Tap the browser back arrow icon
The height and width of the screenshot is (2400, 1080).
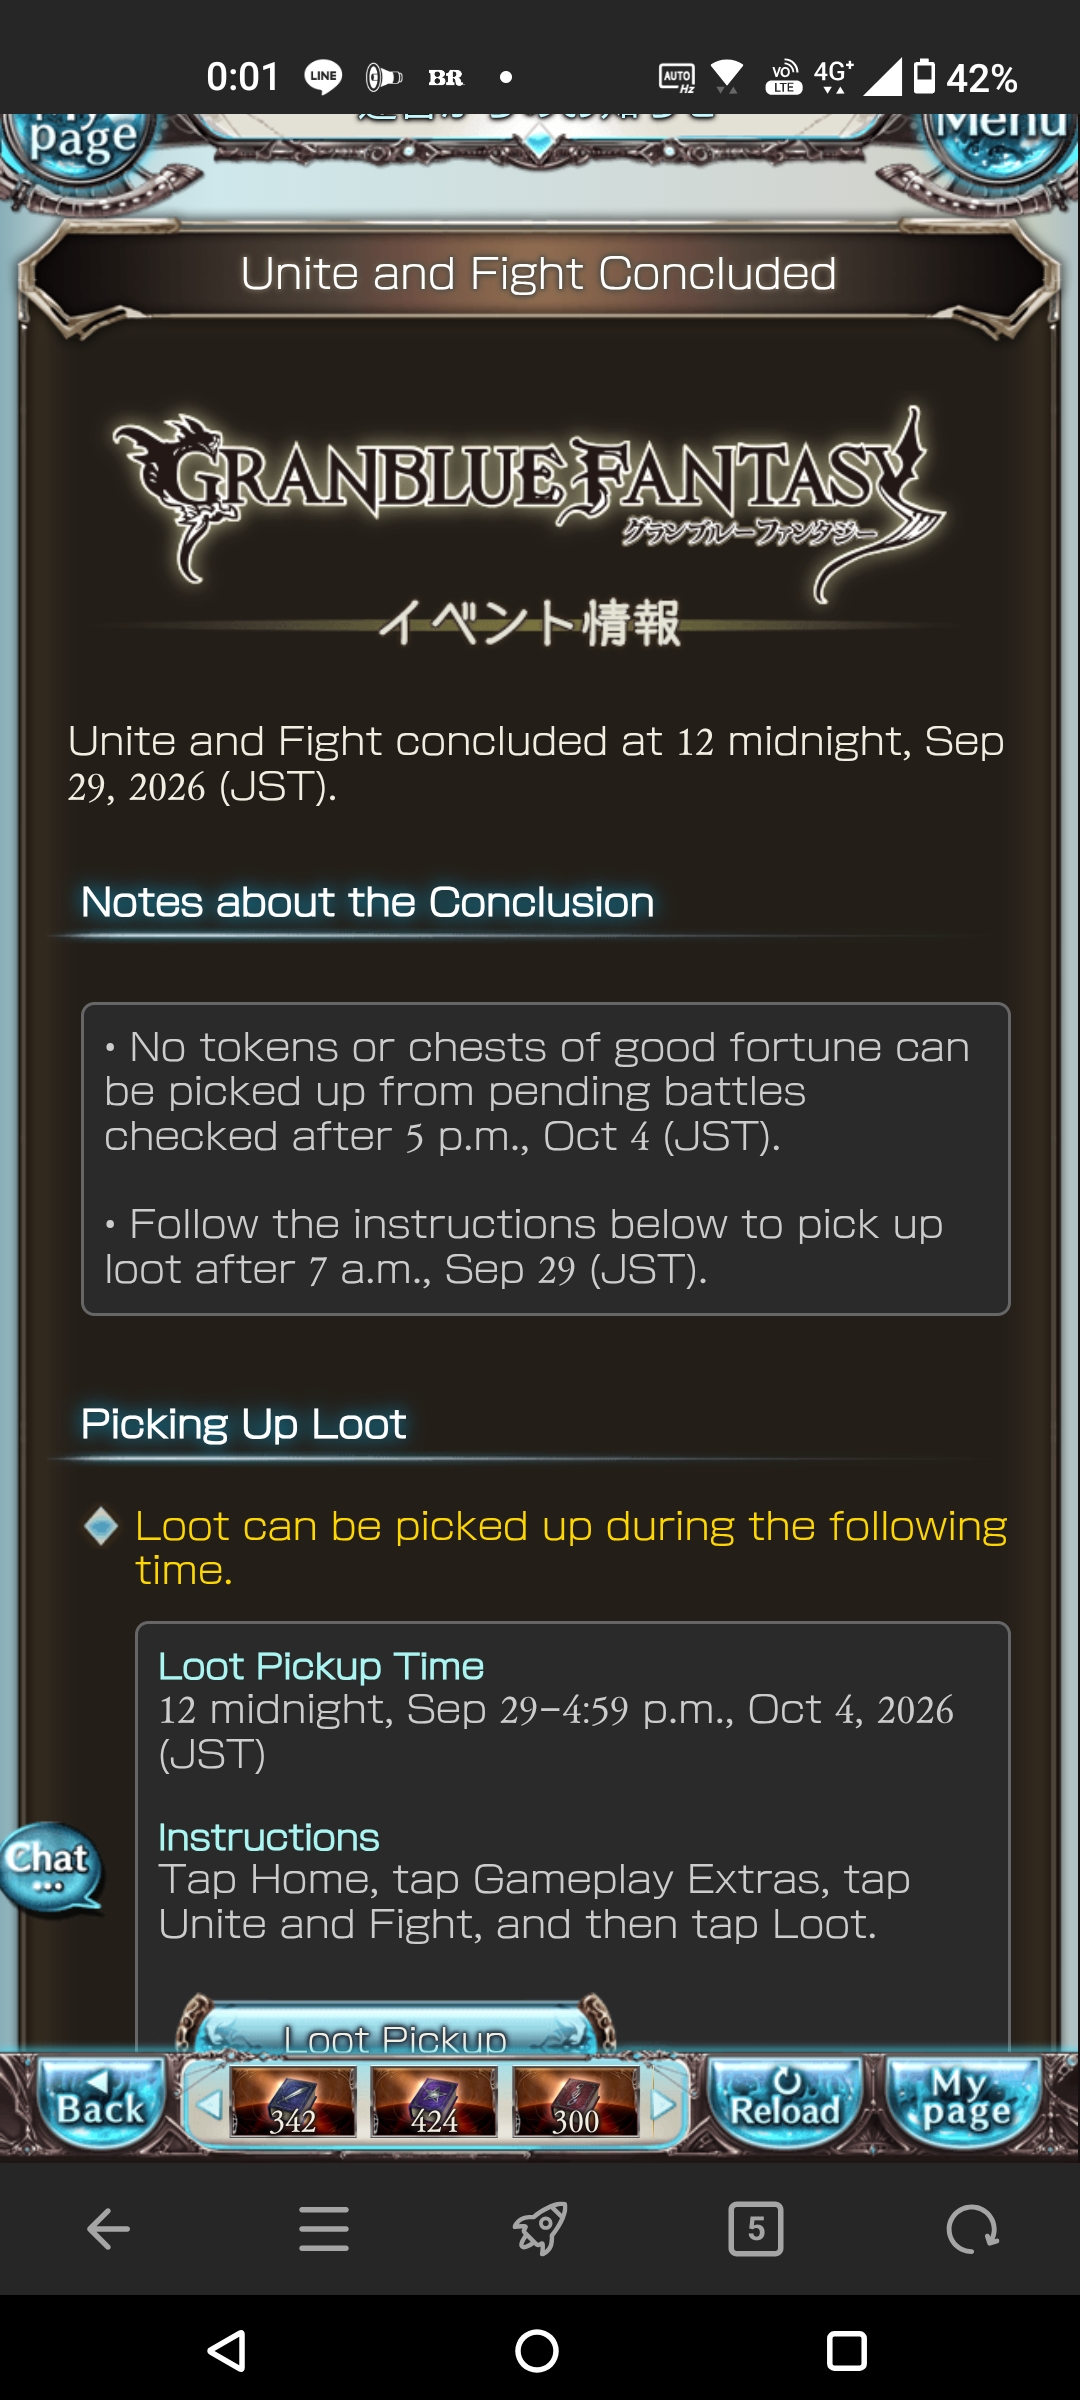pos(108,2229)
